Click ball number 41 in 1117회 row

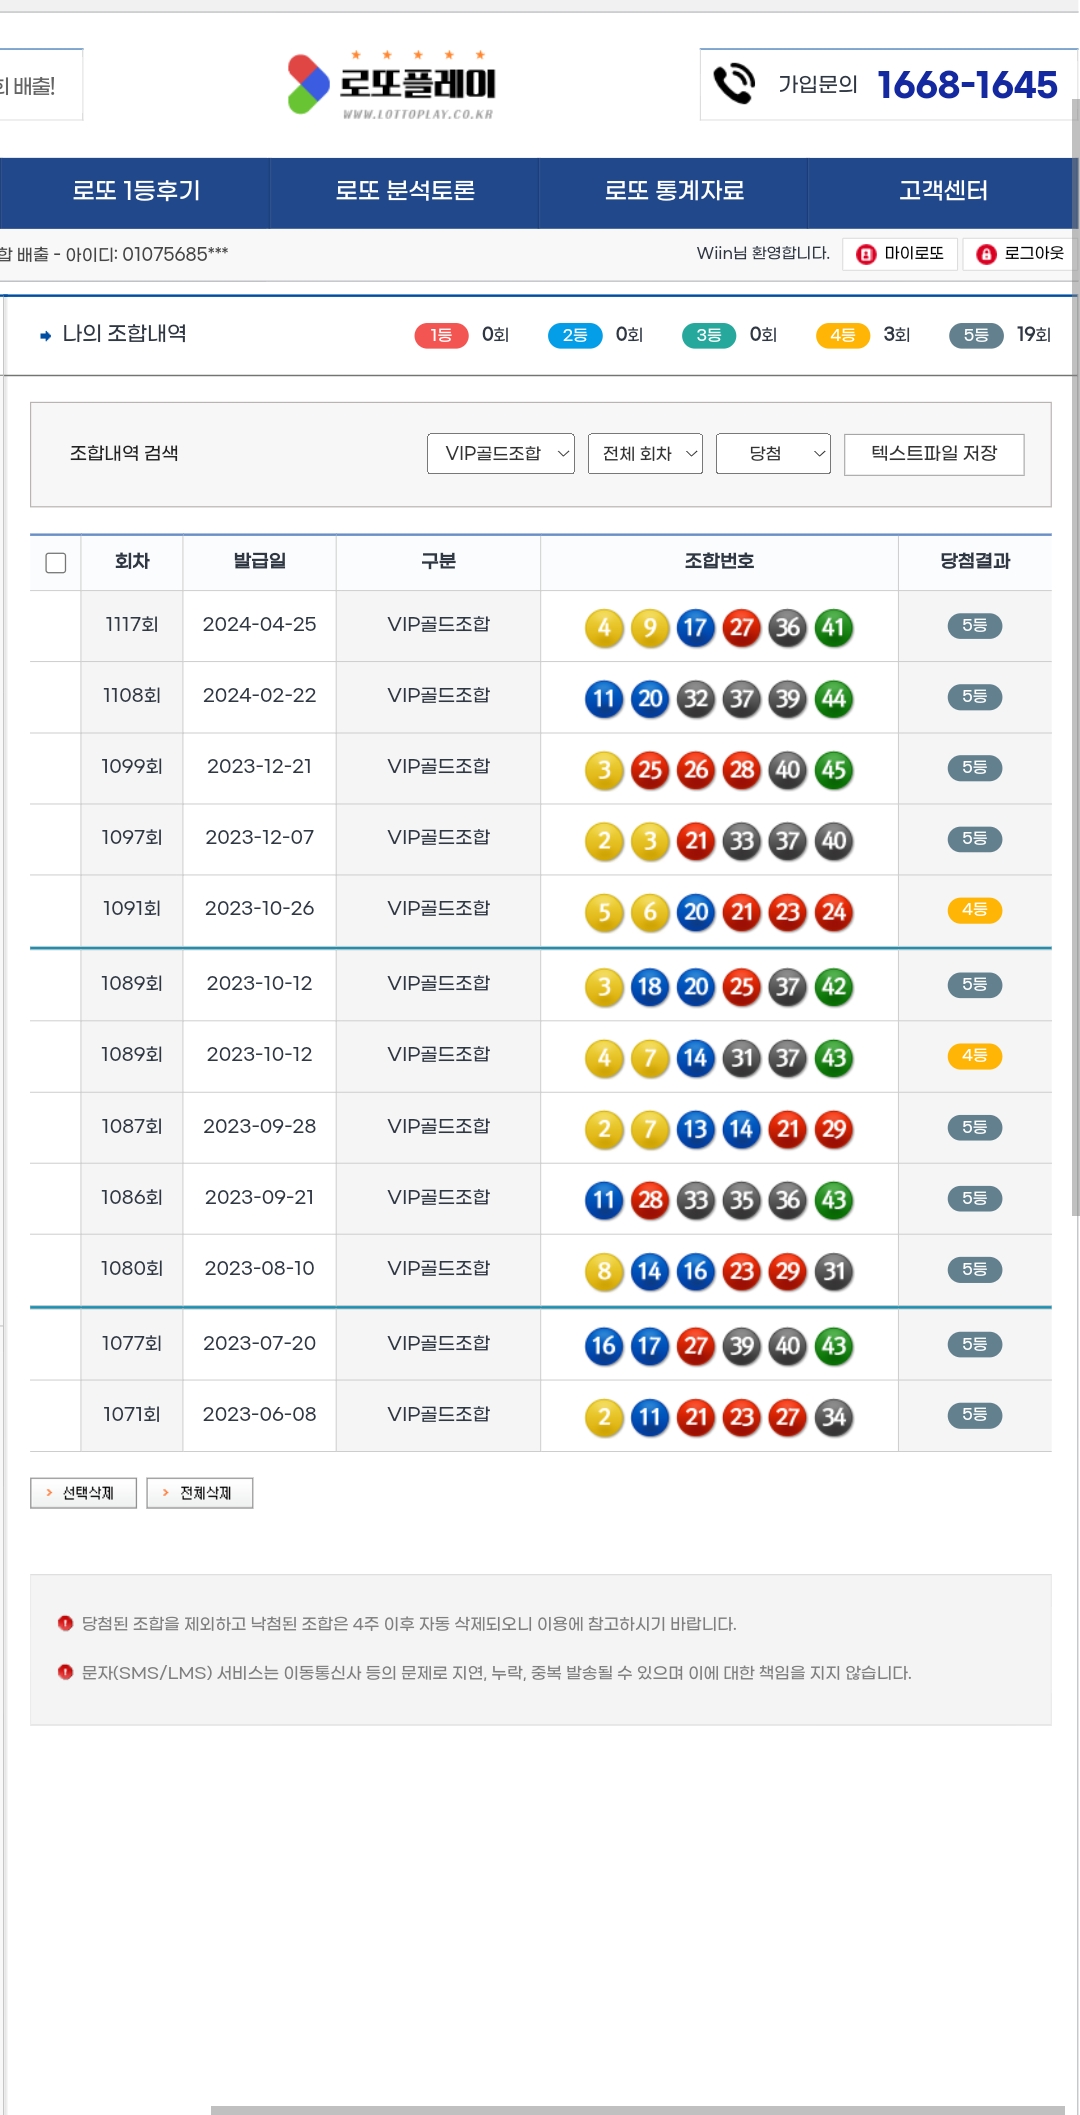(833, 628)
